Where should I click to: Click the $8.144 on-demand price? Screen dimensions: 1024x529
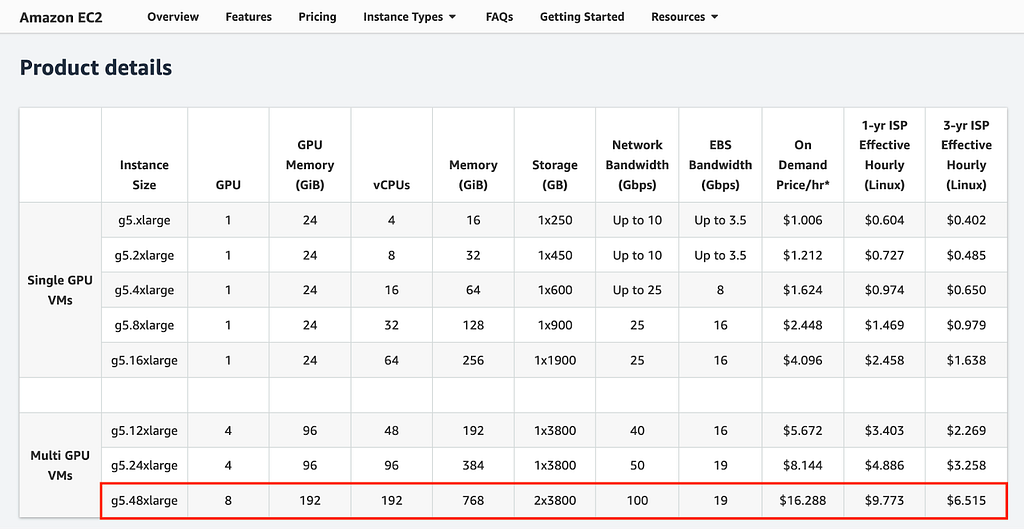point(803,466)
